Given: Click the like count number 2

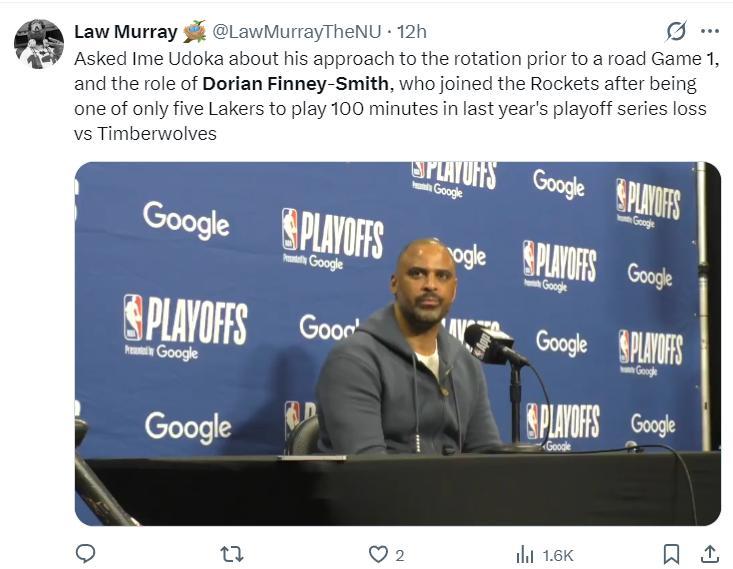Looking at the screenshot, I should pos(400,555).
